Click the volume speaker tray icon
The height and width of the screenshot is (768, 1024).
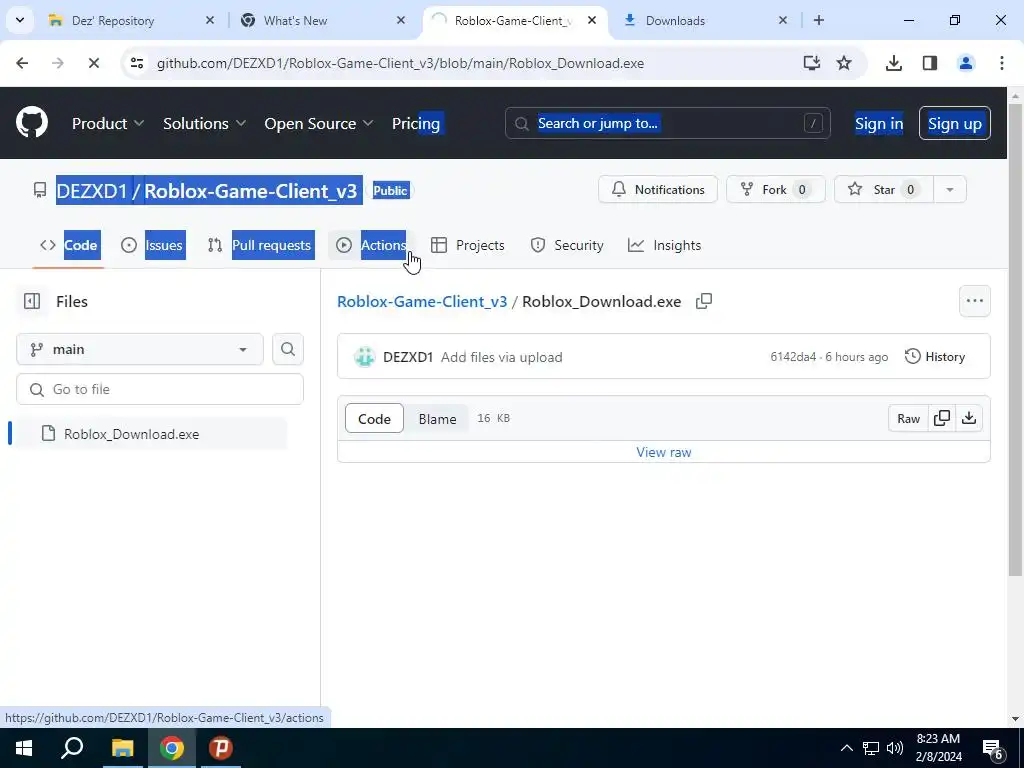tap(895, 748)
